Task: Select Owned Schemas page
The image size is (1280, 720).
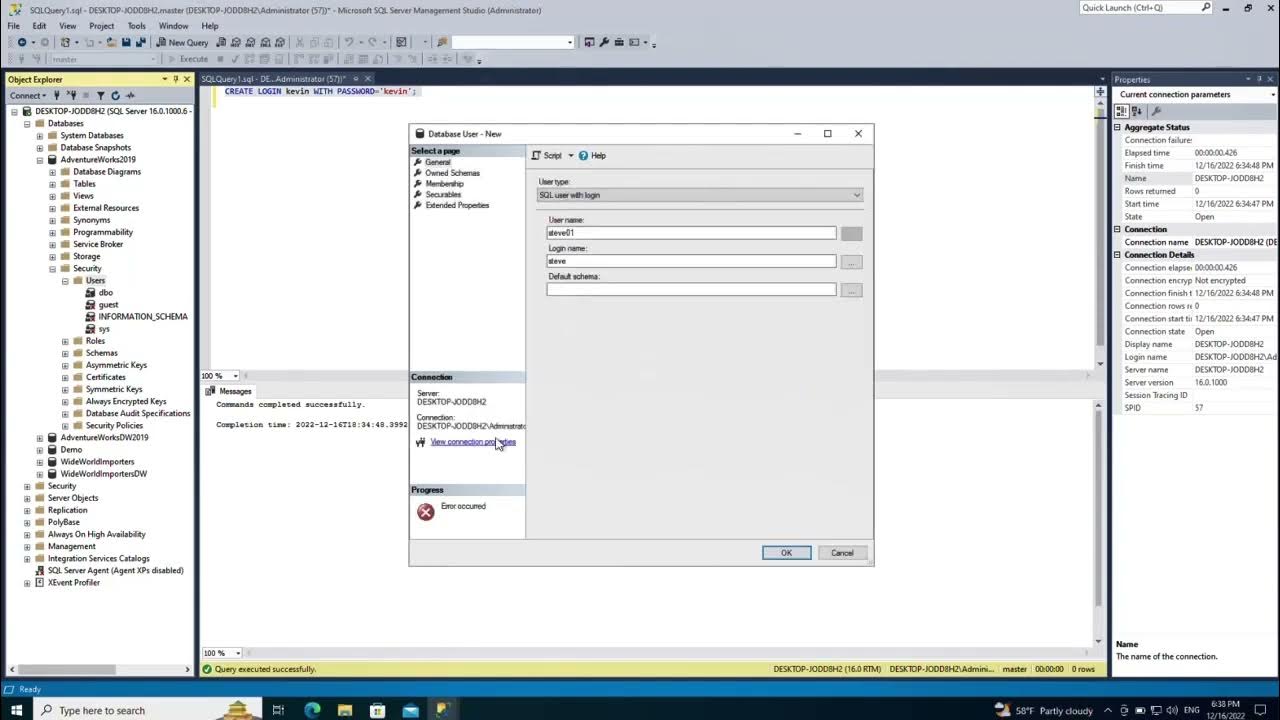Action: point(452,173)
